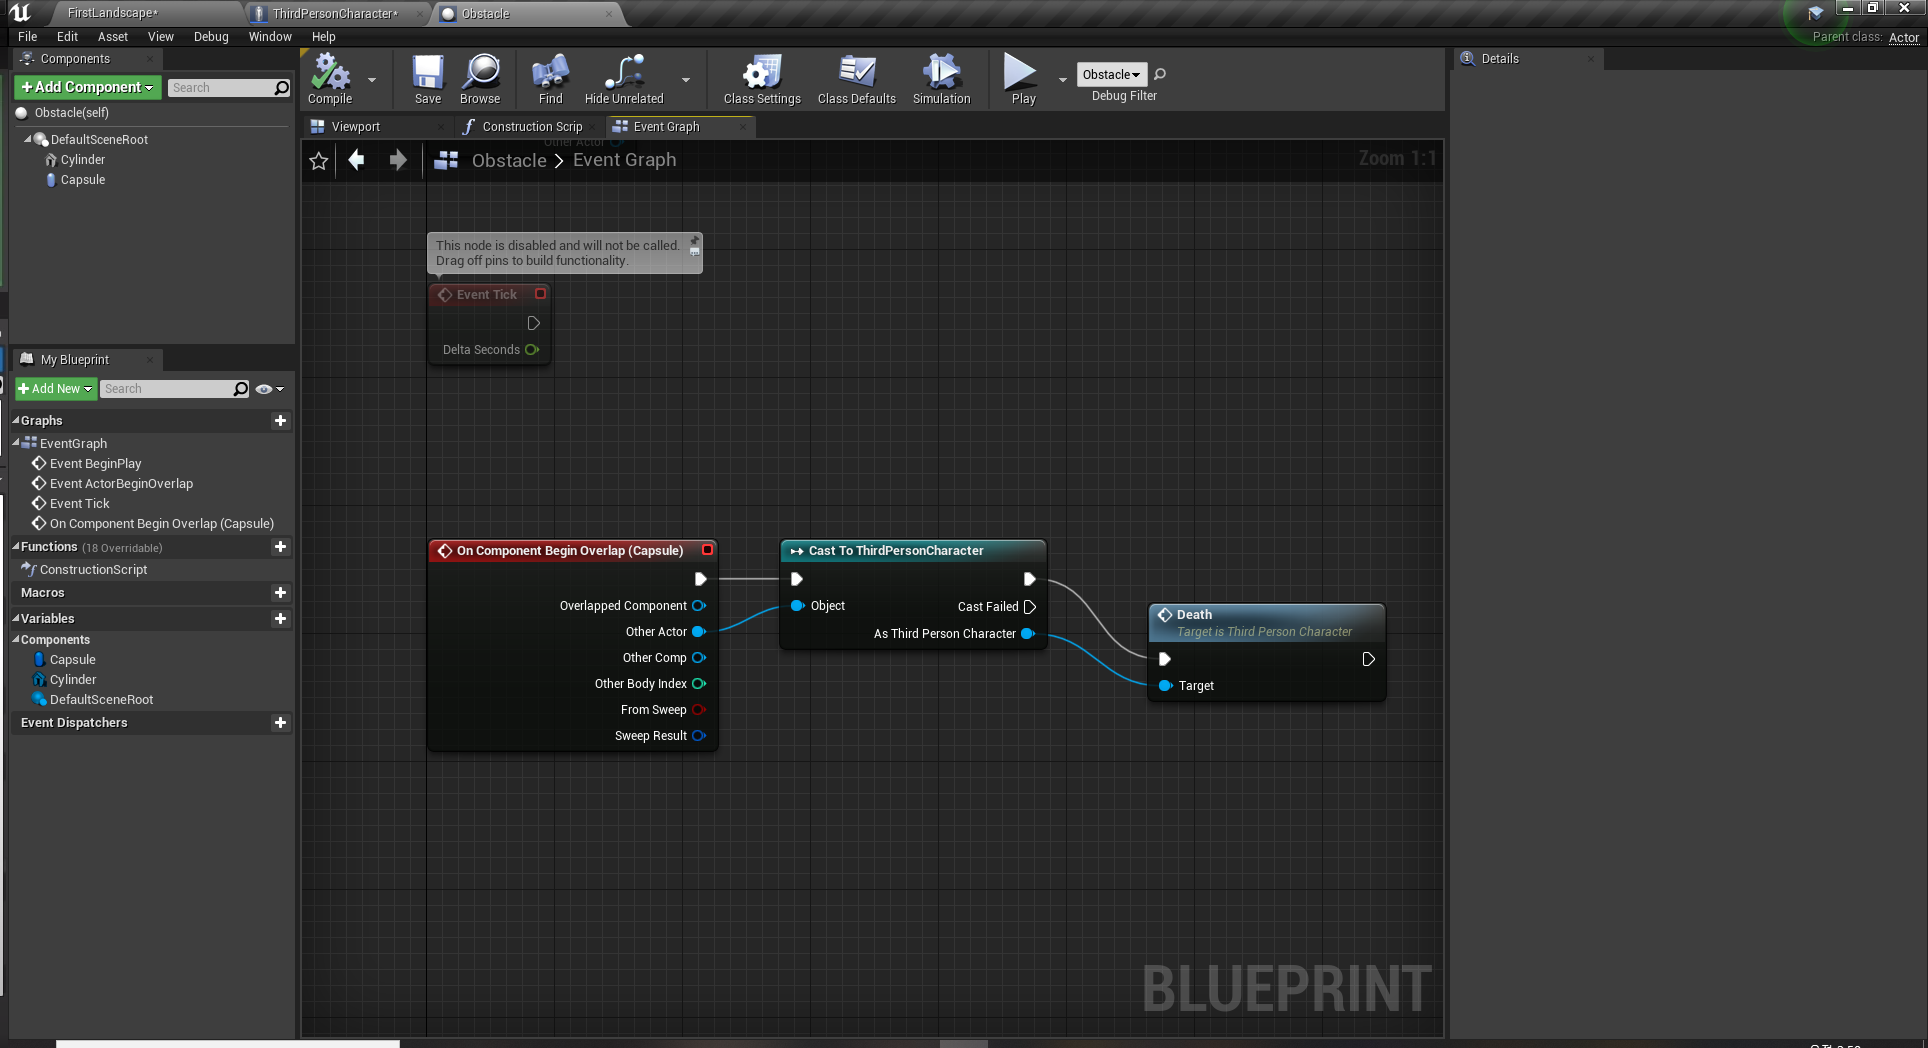Open the File menu
The width and height of the screenshot is (1928, 1048).
coord(28,37)
